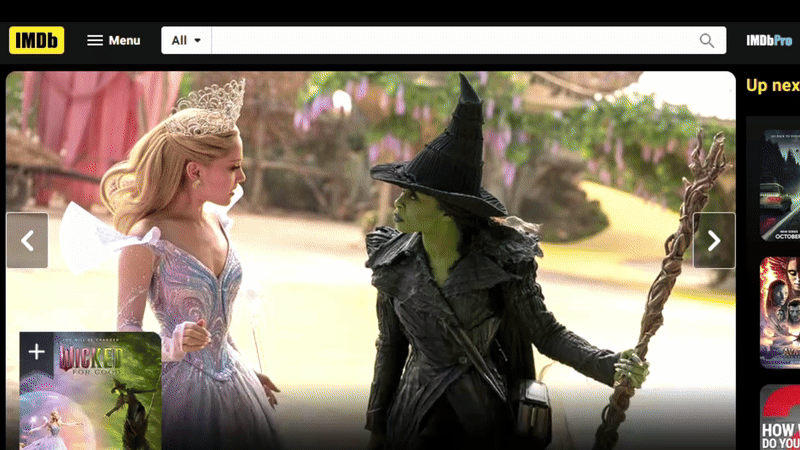
Task: Open the IMDbPro link
Action: pyautogui.click(x=769, y=40)
